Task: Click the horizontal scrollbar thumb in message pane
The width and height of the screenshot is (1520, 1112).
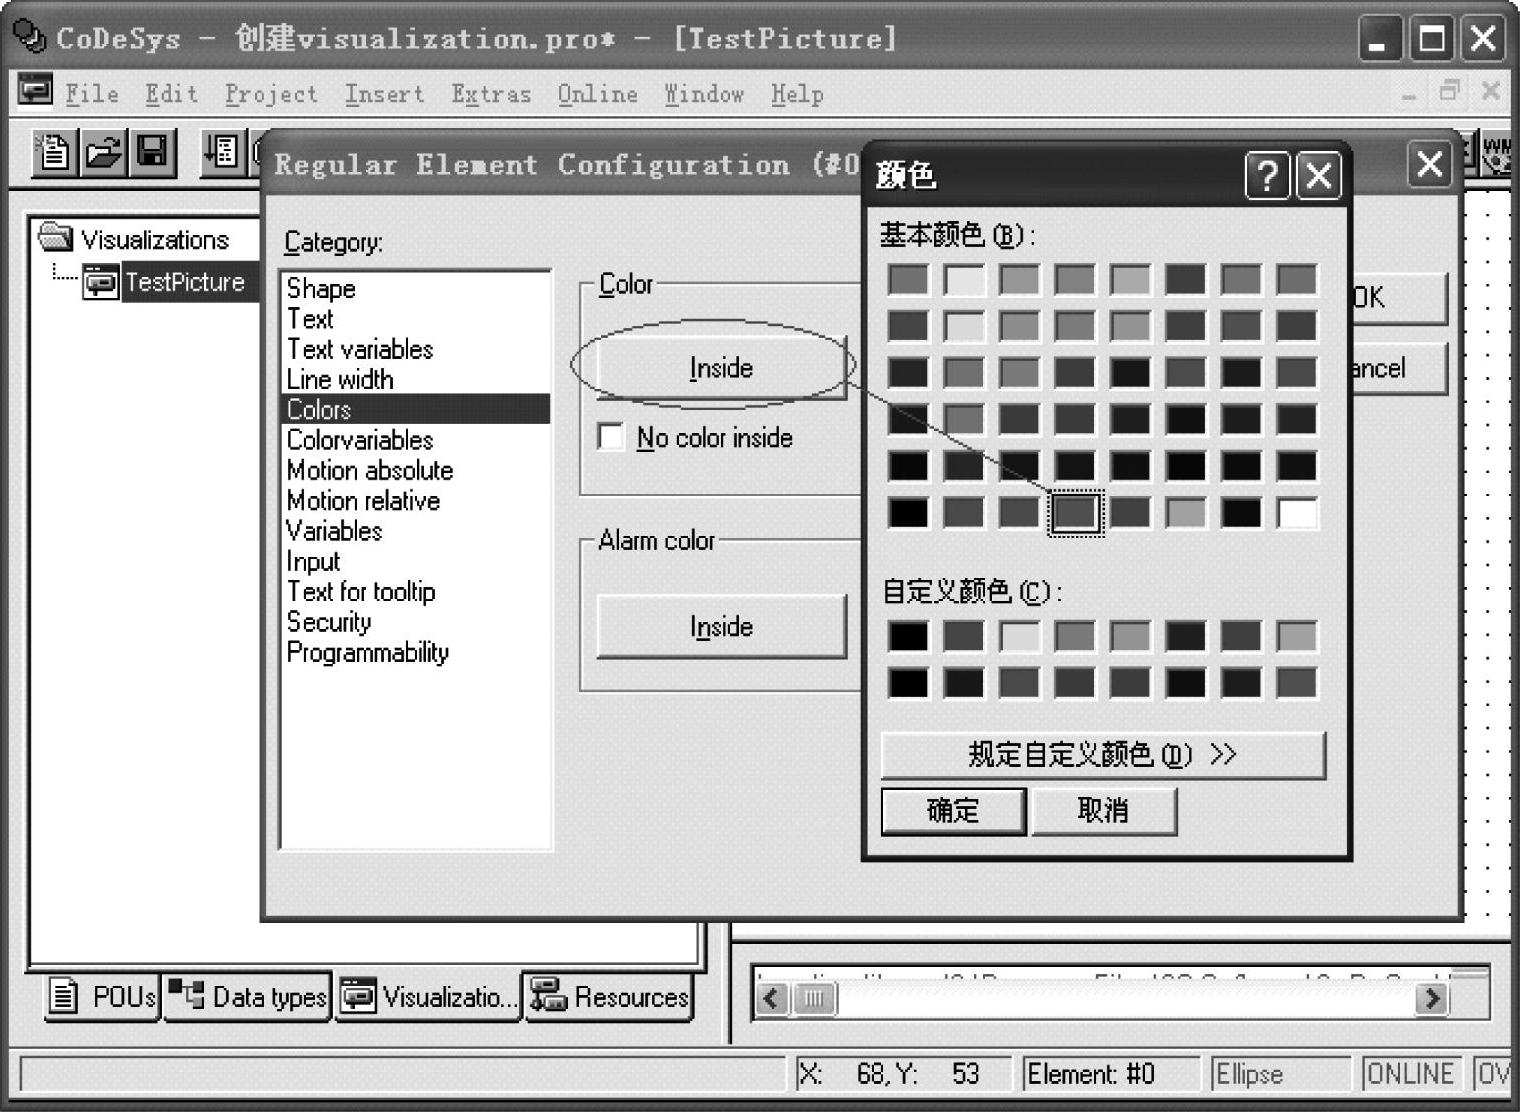Action: 813,997
